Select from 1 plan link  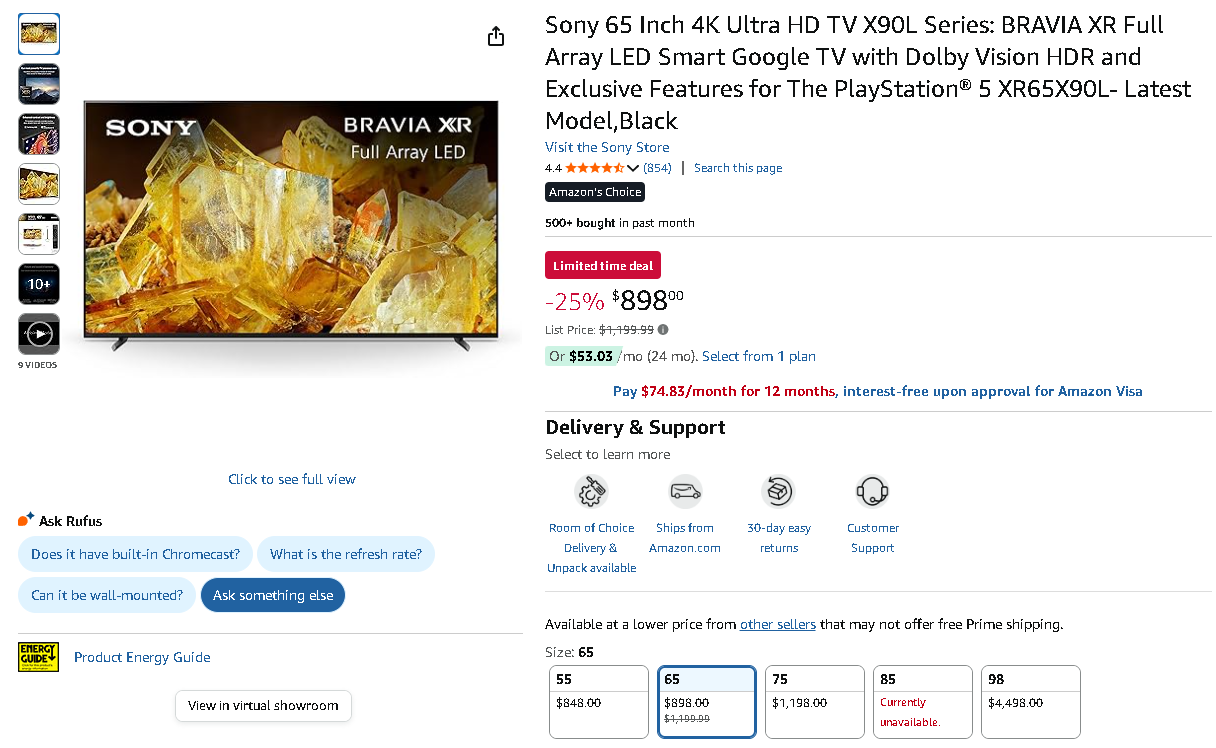coord(759,356)
